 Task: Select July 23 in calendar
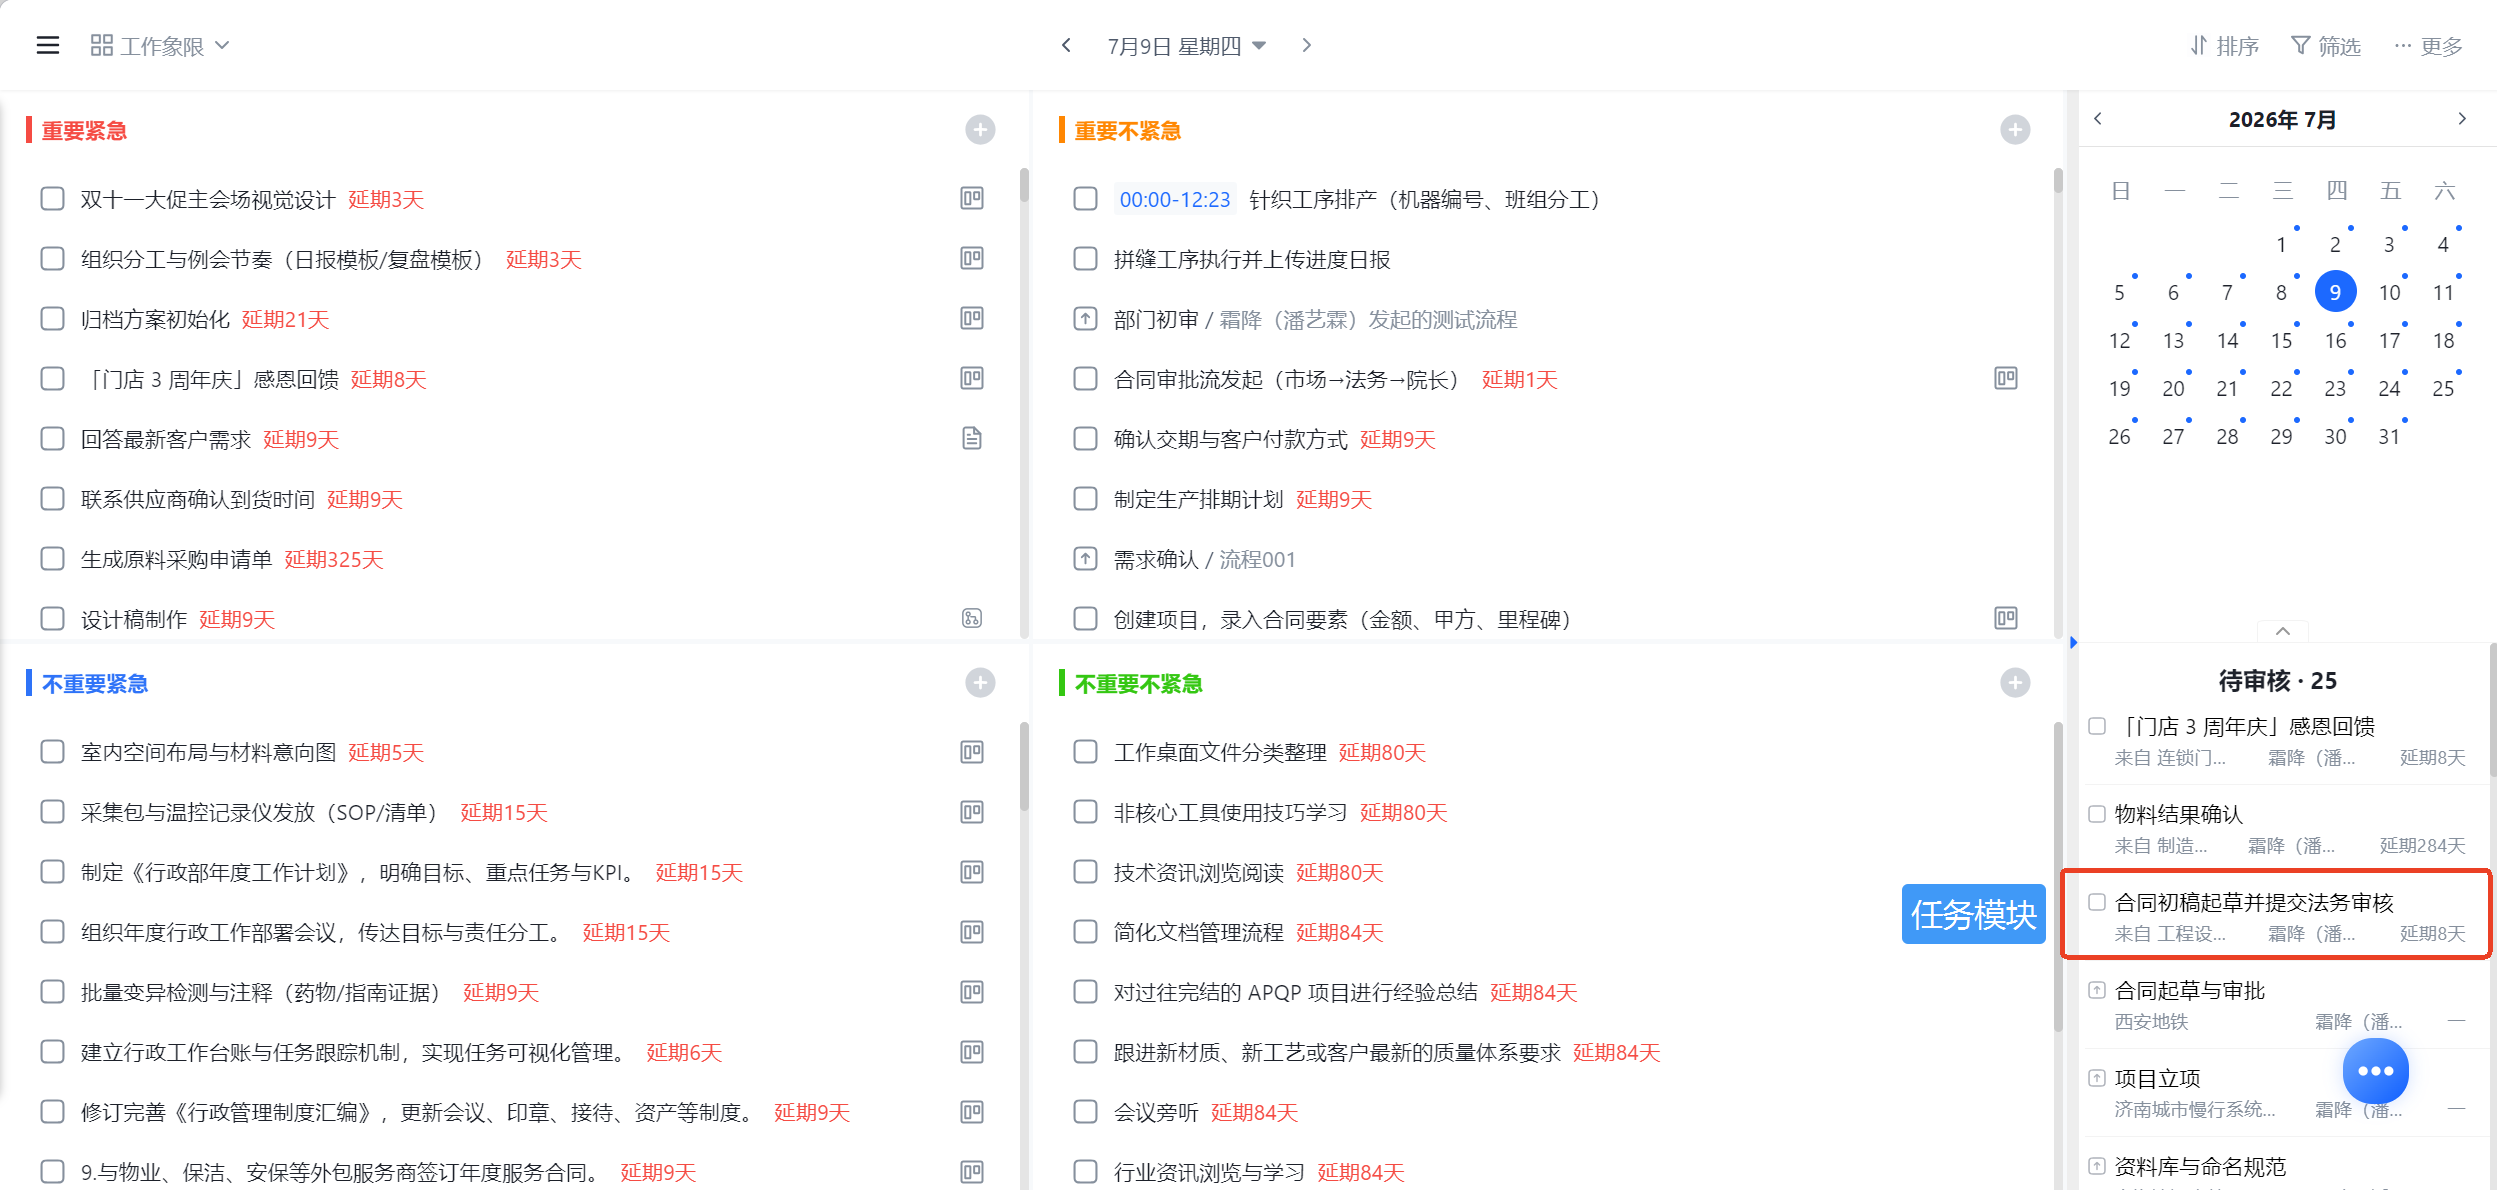2335,388
